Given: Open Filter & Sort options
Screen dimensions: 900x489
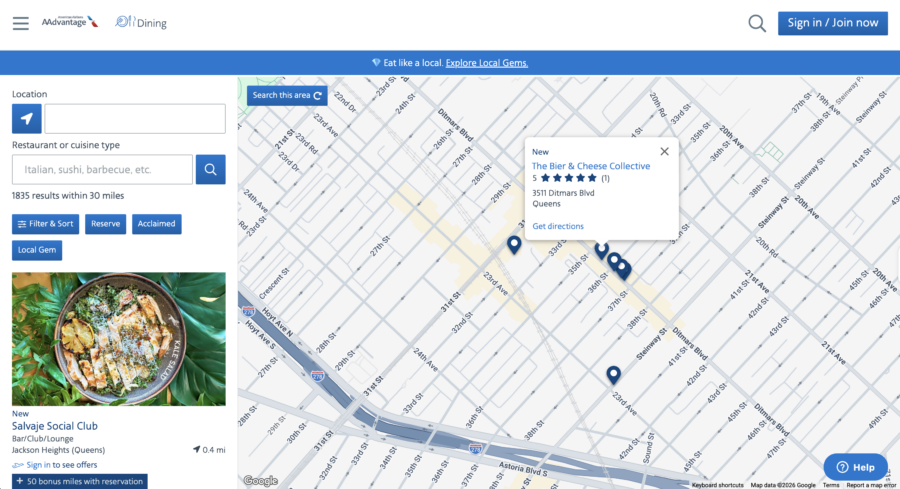Looking at the screenshot, I should click(45, 224).
